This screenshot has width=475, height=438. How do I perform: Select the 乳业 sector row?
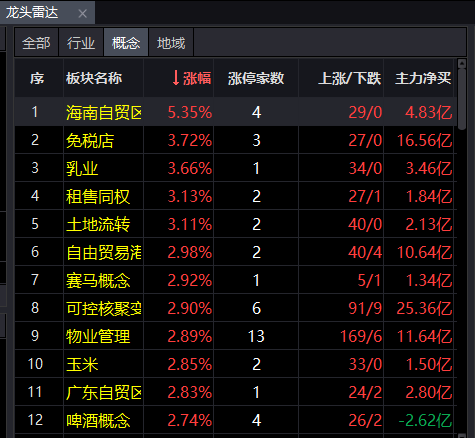(x=235, y=168)
